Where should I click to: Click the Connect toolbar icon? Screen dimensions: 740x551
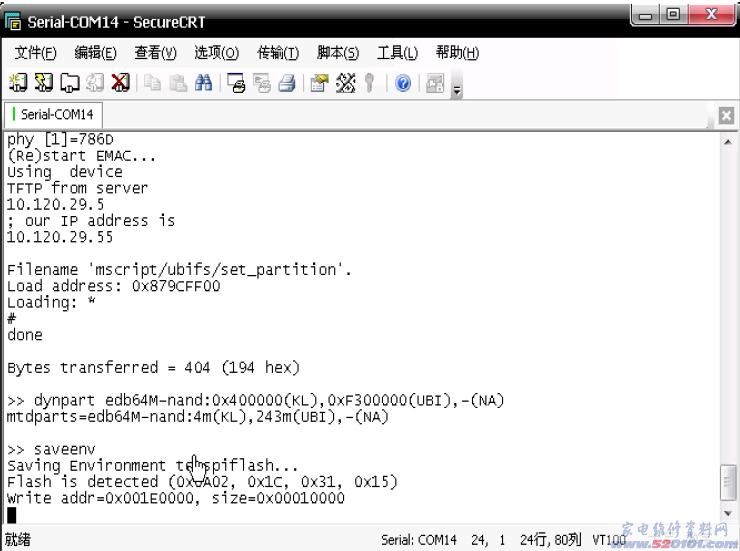pos(17,85)
